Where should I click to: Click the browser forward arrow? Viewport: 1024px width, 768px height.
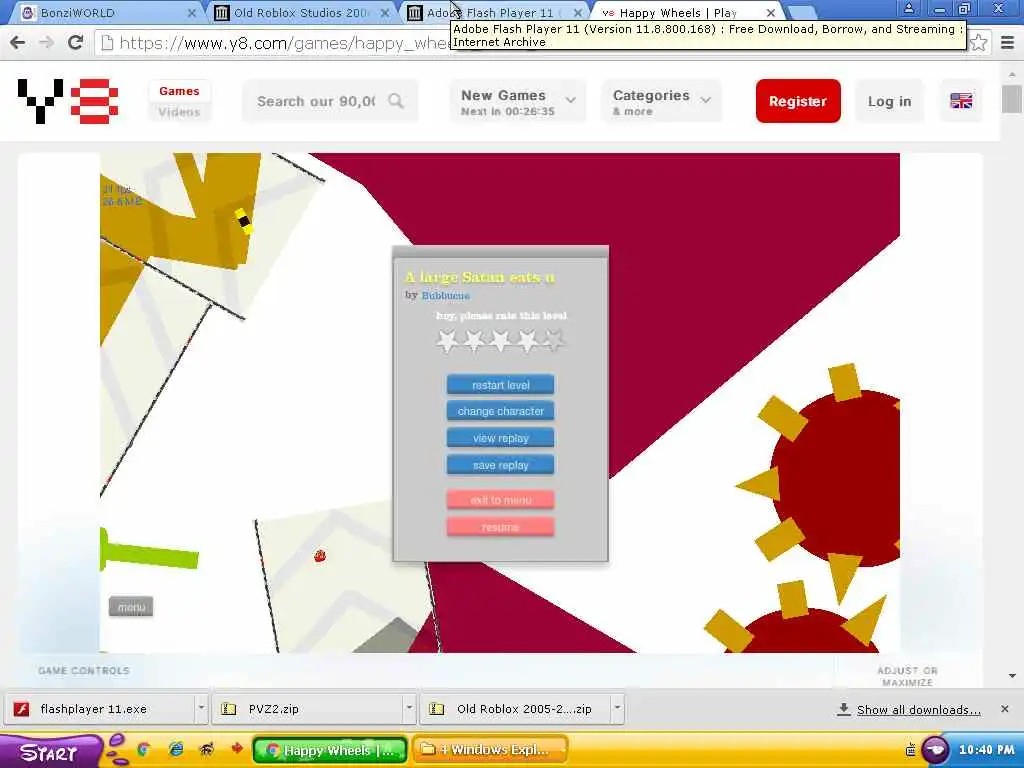tap(46, 42)
